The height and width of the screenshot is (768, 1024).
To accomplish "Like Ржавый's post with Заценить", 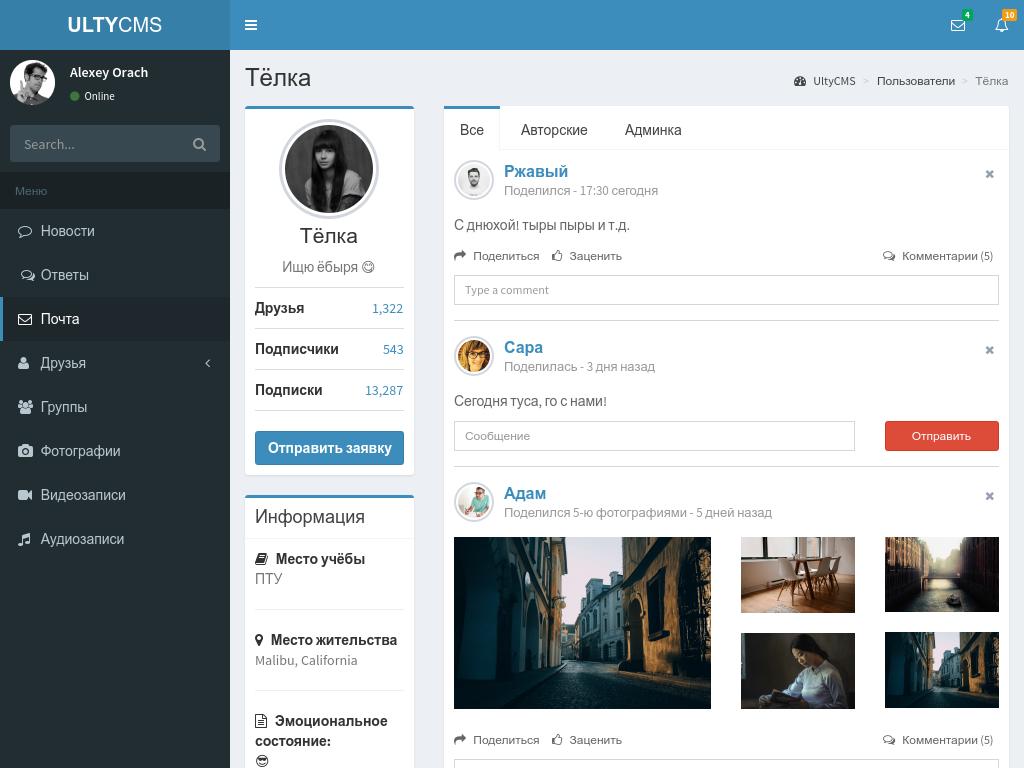I will 587,256.
